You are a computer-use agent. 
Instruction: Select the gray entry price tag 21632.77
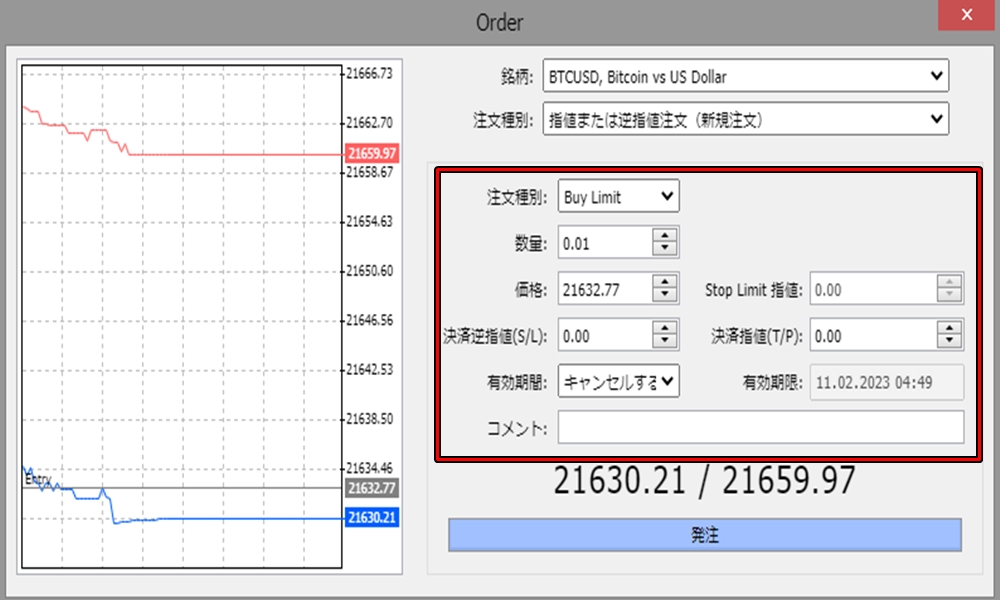coord(371,489)
